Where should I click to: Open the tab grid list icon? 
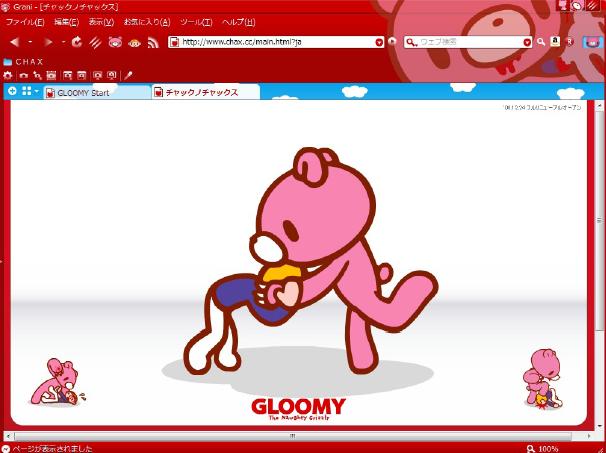tap(27, 91)
